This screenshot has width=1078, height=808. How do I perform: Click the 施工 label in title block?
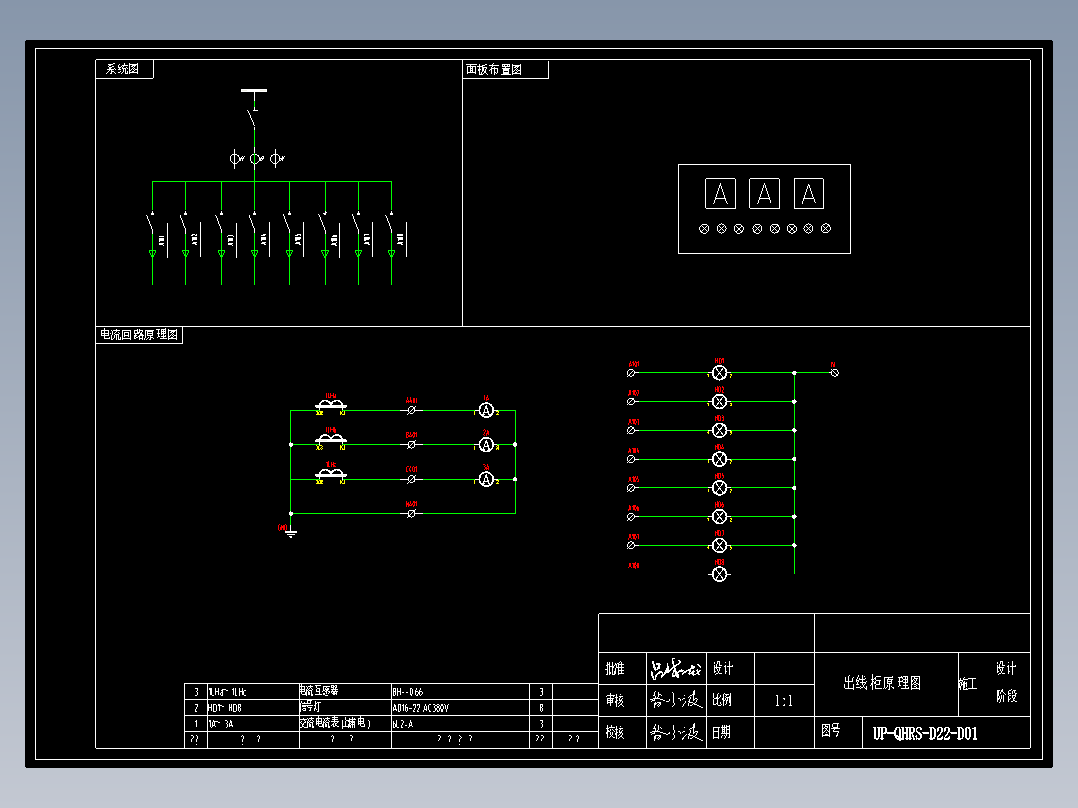pyautogui.click(x=968, y=684)
